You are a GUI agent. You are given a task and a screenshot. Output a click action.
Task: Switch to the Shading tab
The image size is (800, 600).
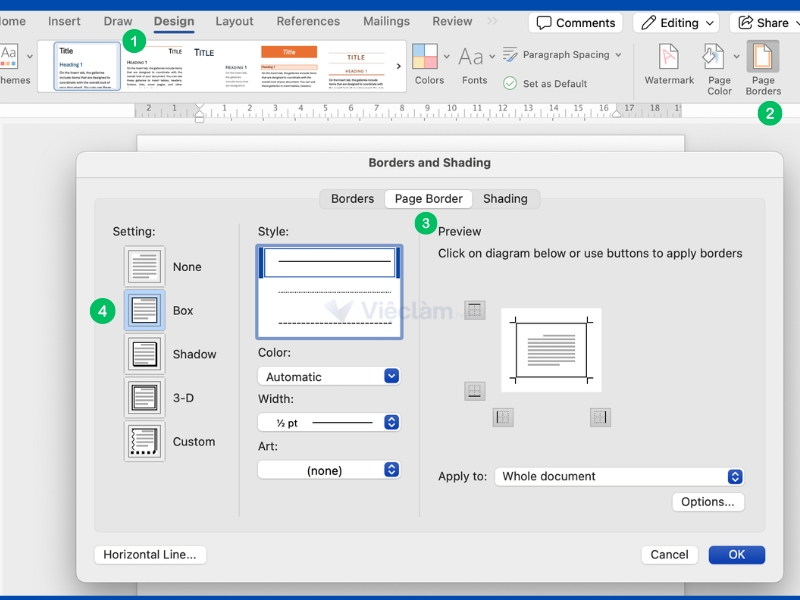[505, 199]
